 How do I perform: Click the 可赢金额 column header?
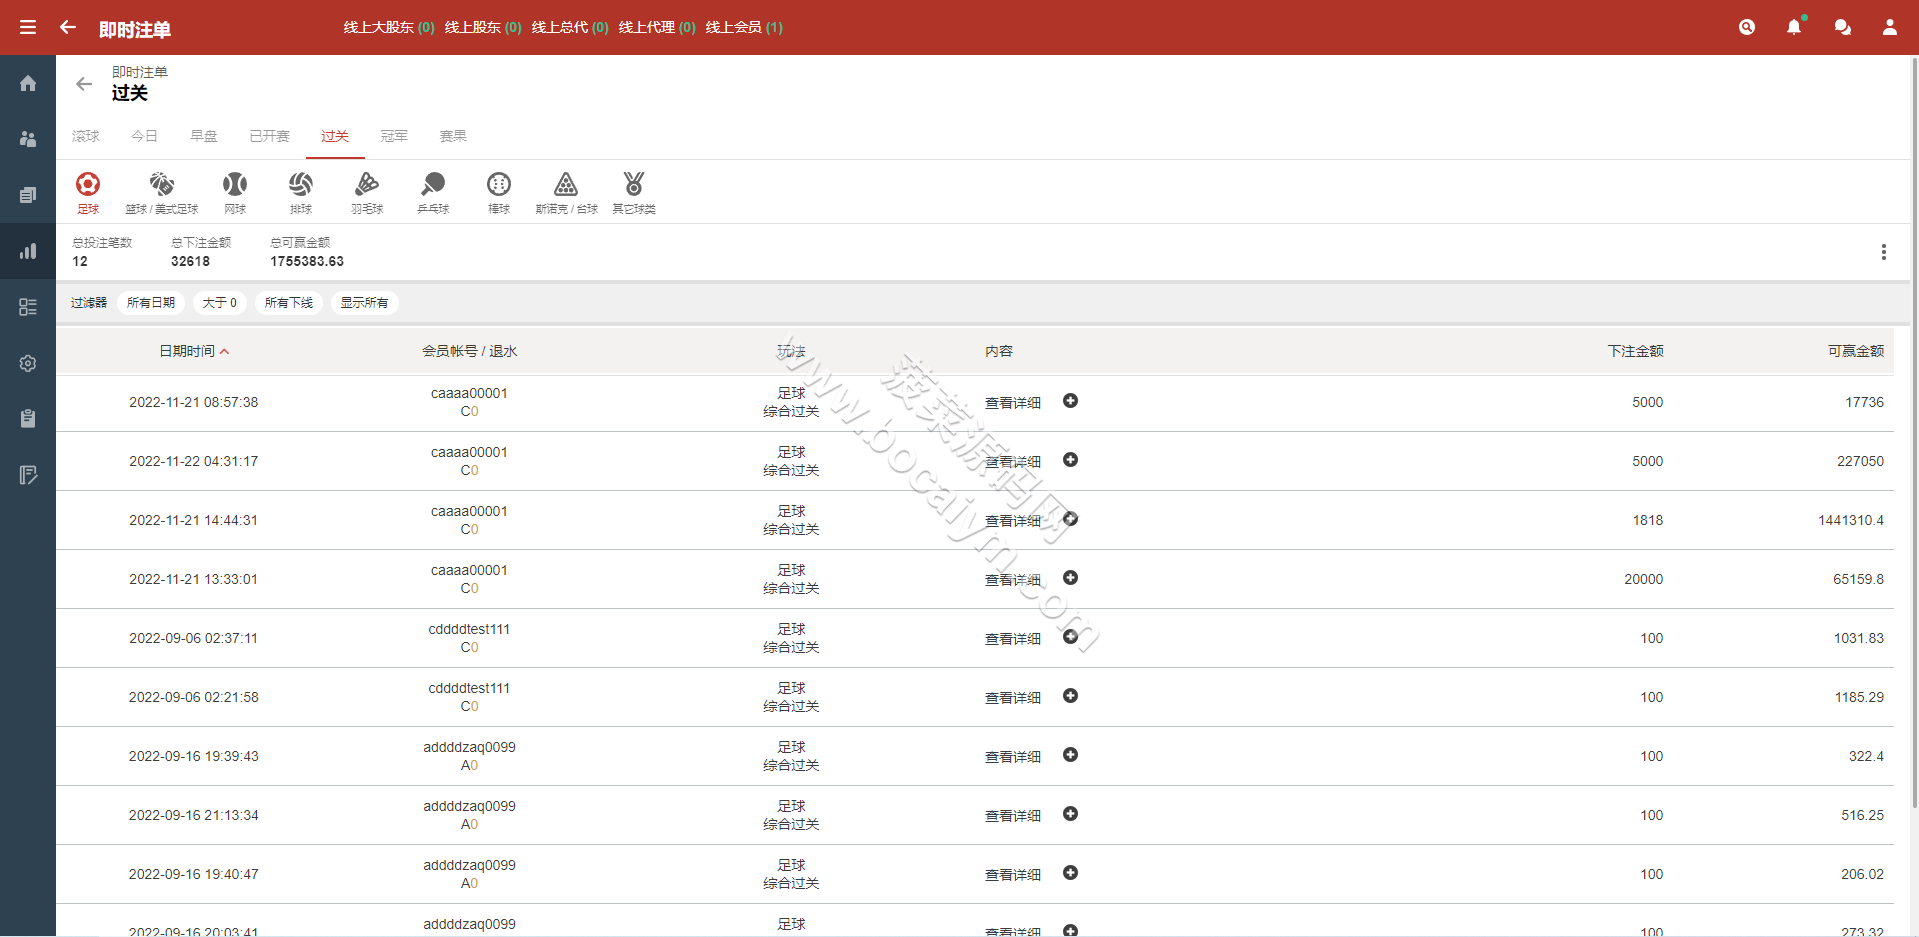tap(1856, 351)
